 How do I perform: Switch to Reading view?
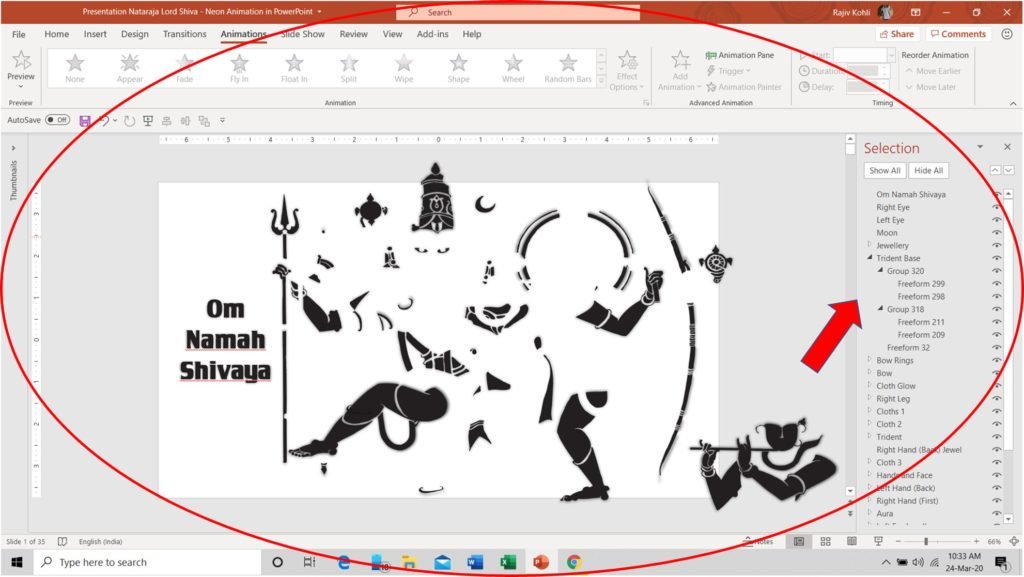click(x=852, y=542)
